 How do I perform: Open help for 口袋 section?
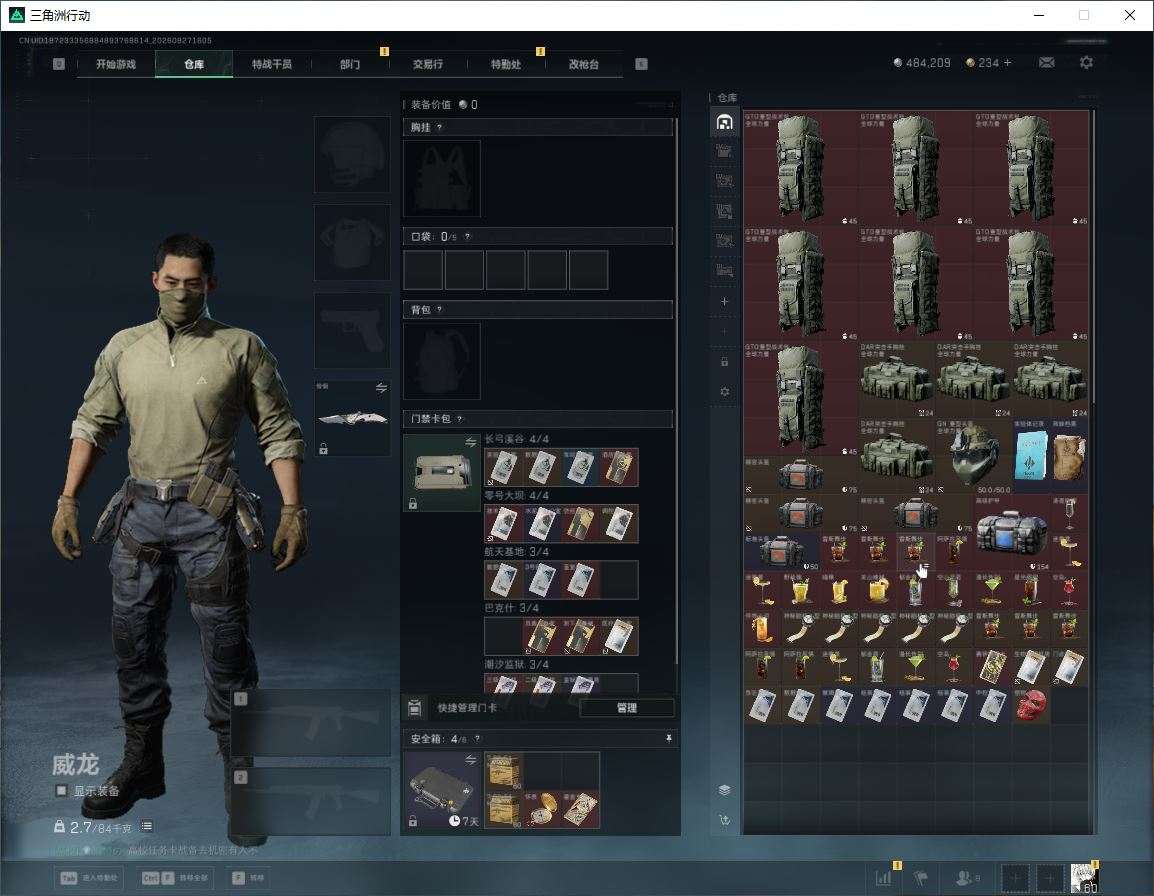[x=467, y=236]
